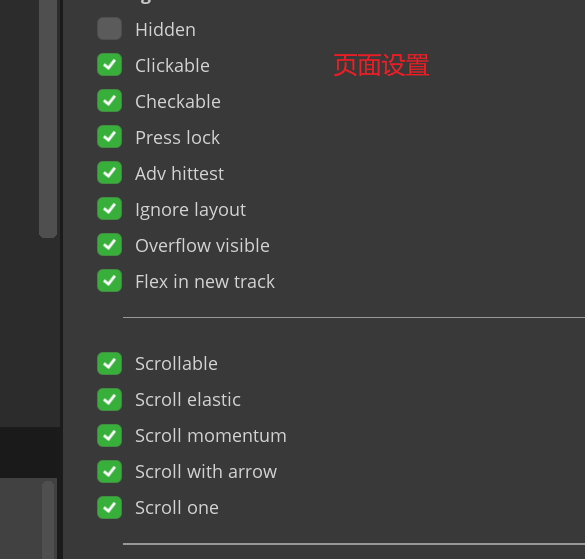Viewport: 585px width, 559px height.
Task: Turn off Ignore layout
Action: [109, 209]
